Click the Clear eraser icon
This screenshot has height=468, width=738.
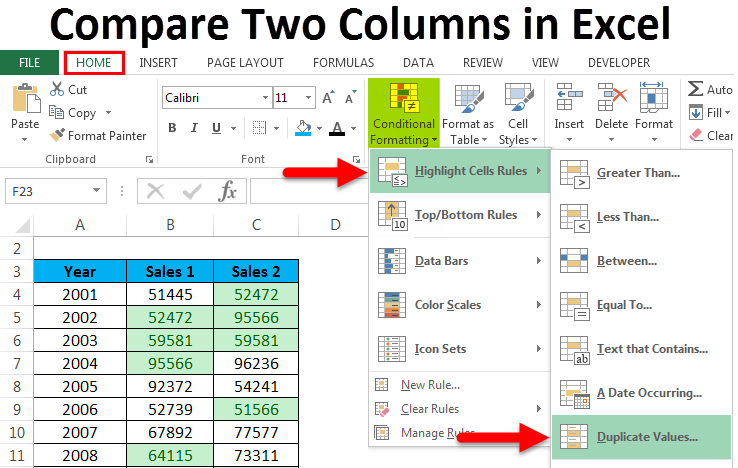click(696, 135)
